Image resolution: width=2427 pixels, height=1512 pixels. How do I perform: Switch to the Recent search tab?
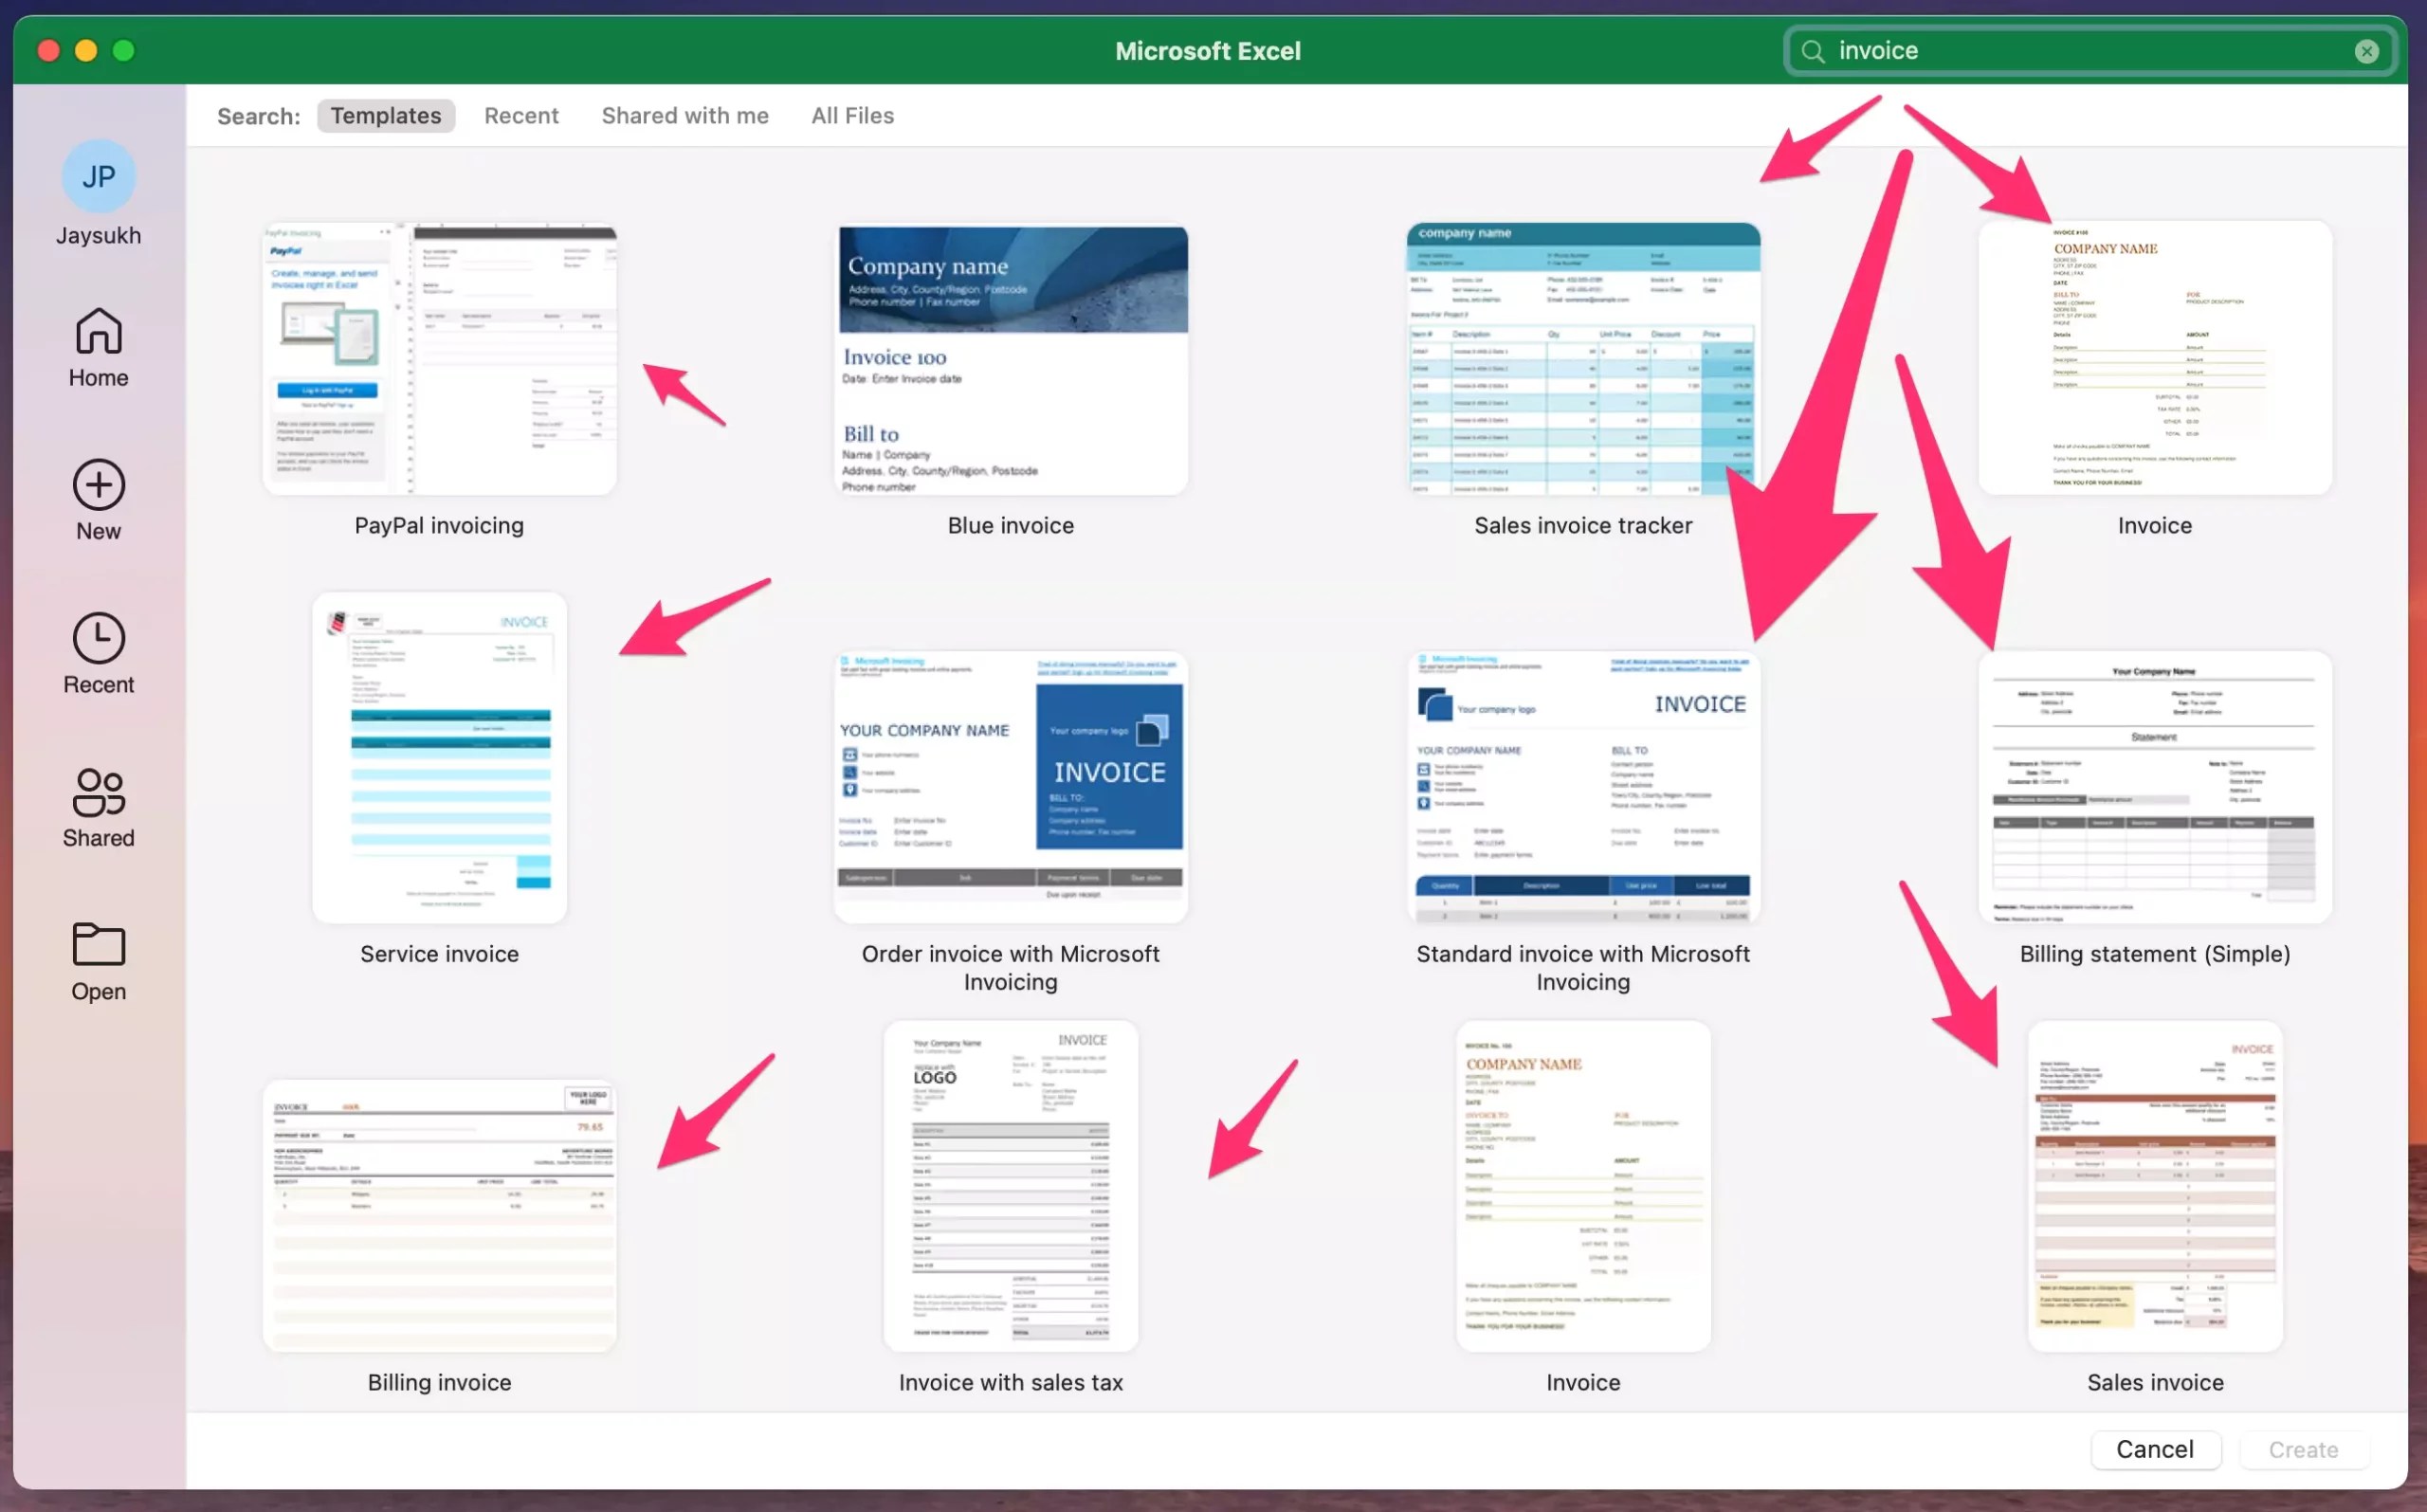(x=521, y=116)
